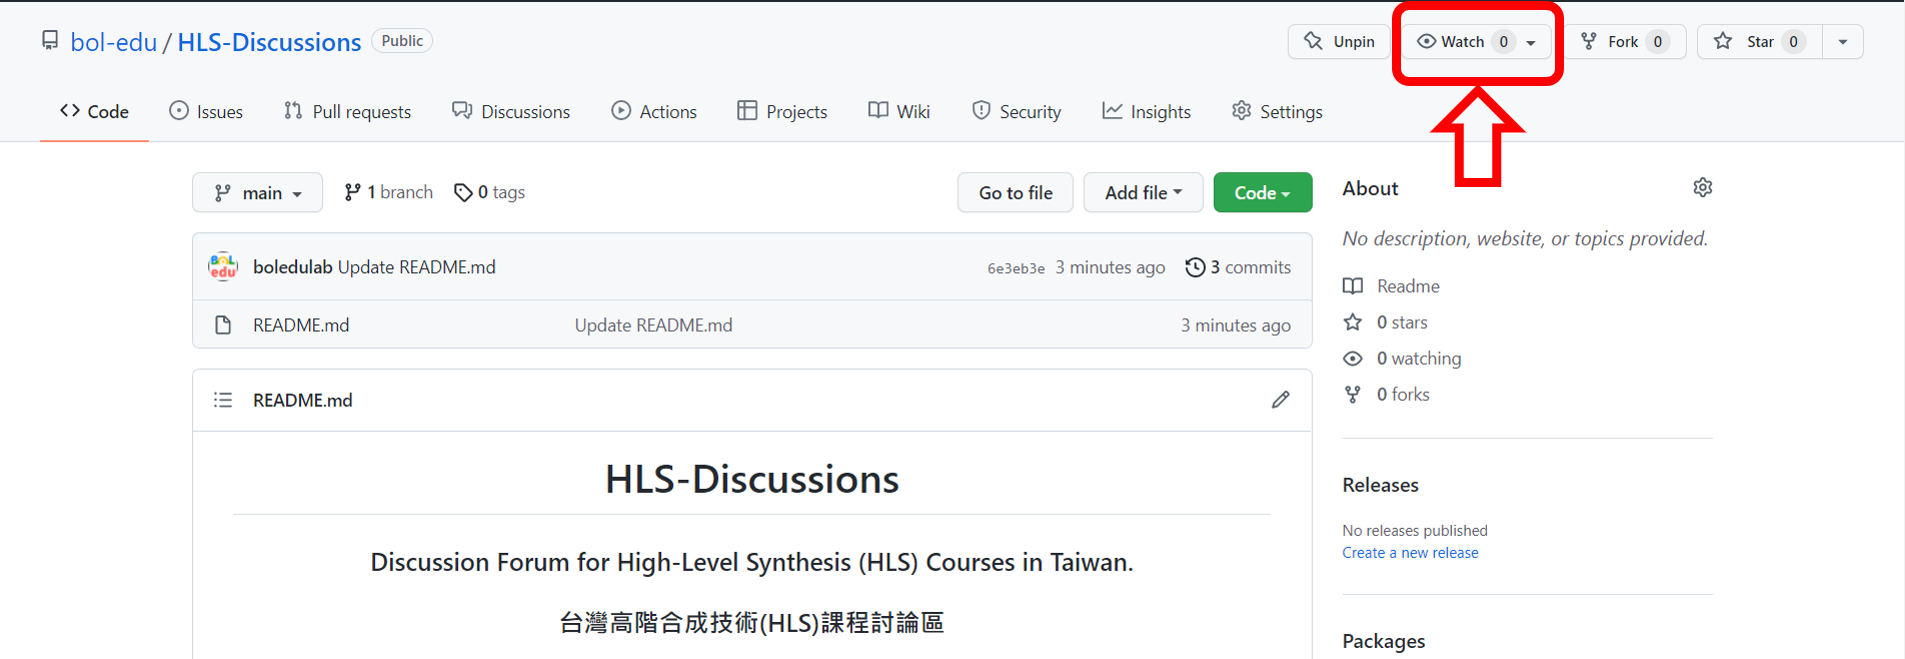This screenshot has height=659, width=1905.
Task: Expand the Add file dropdown
Action: click(x=1143, y=192)
